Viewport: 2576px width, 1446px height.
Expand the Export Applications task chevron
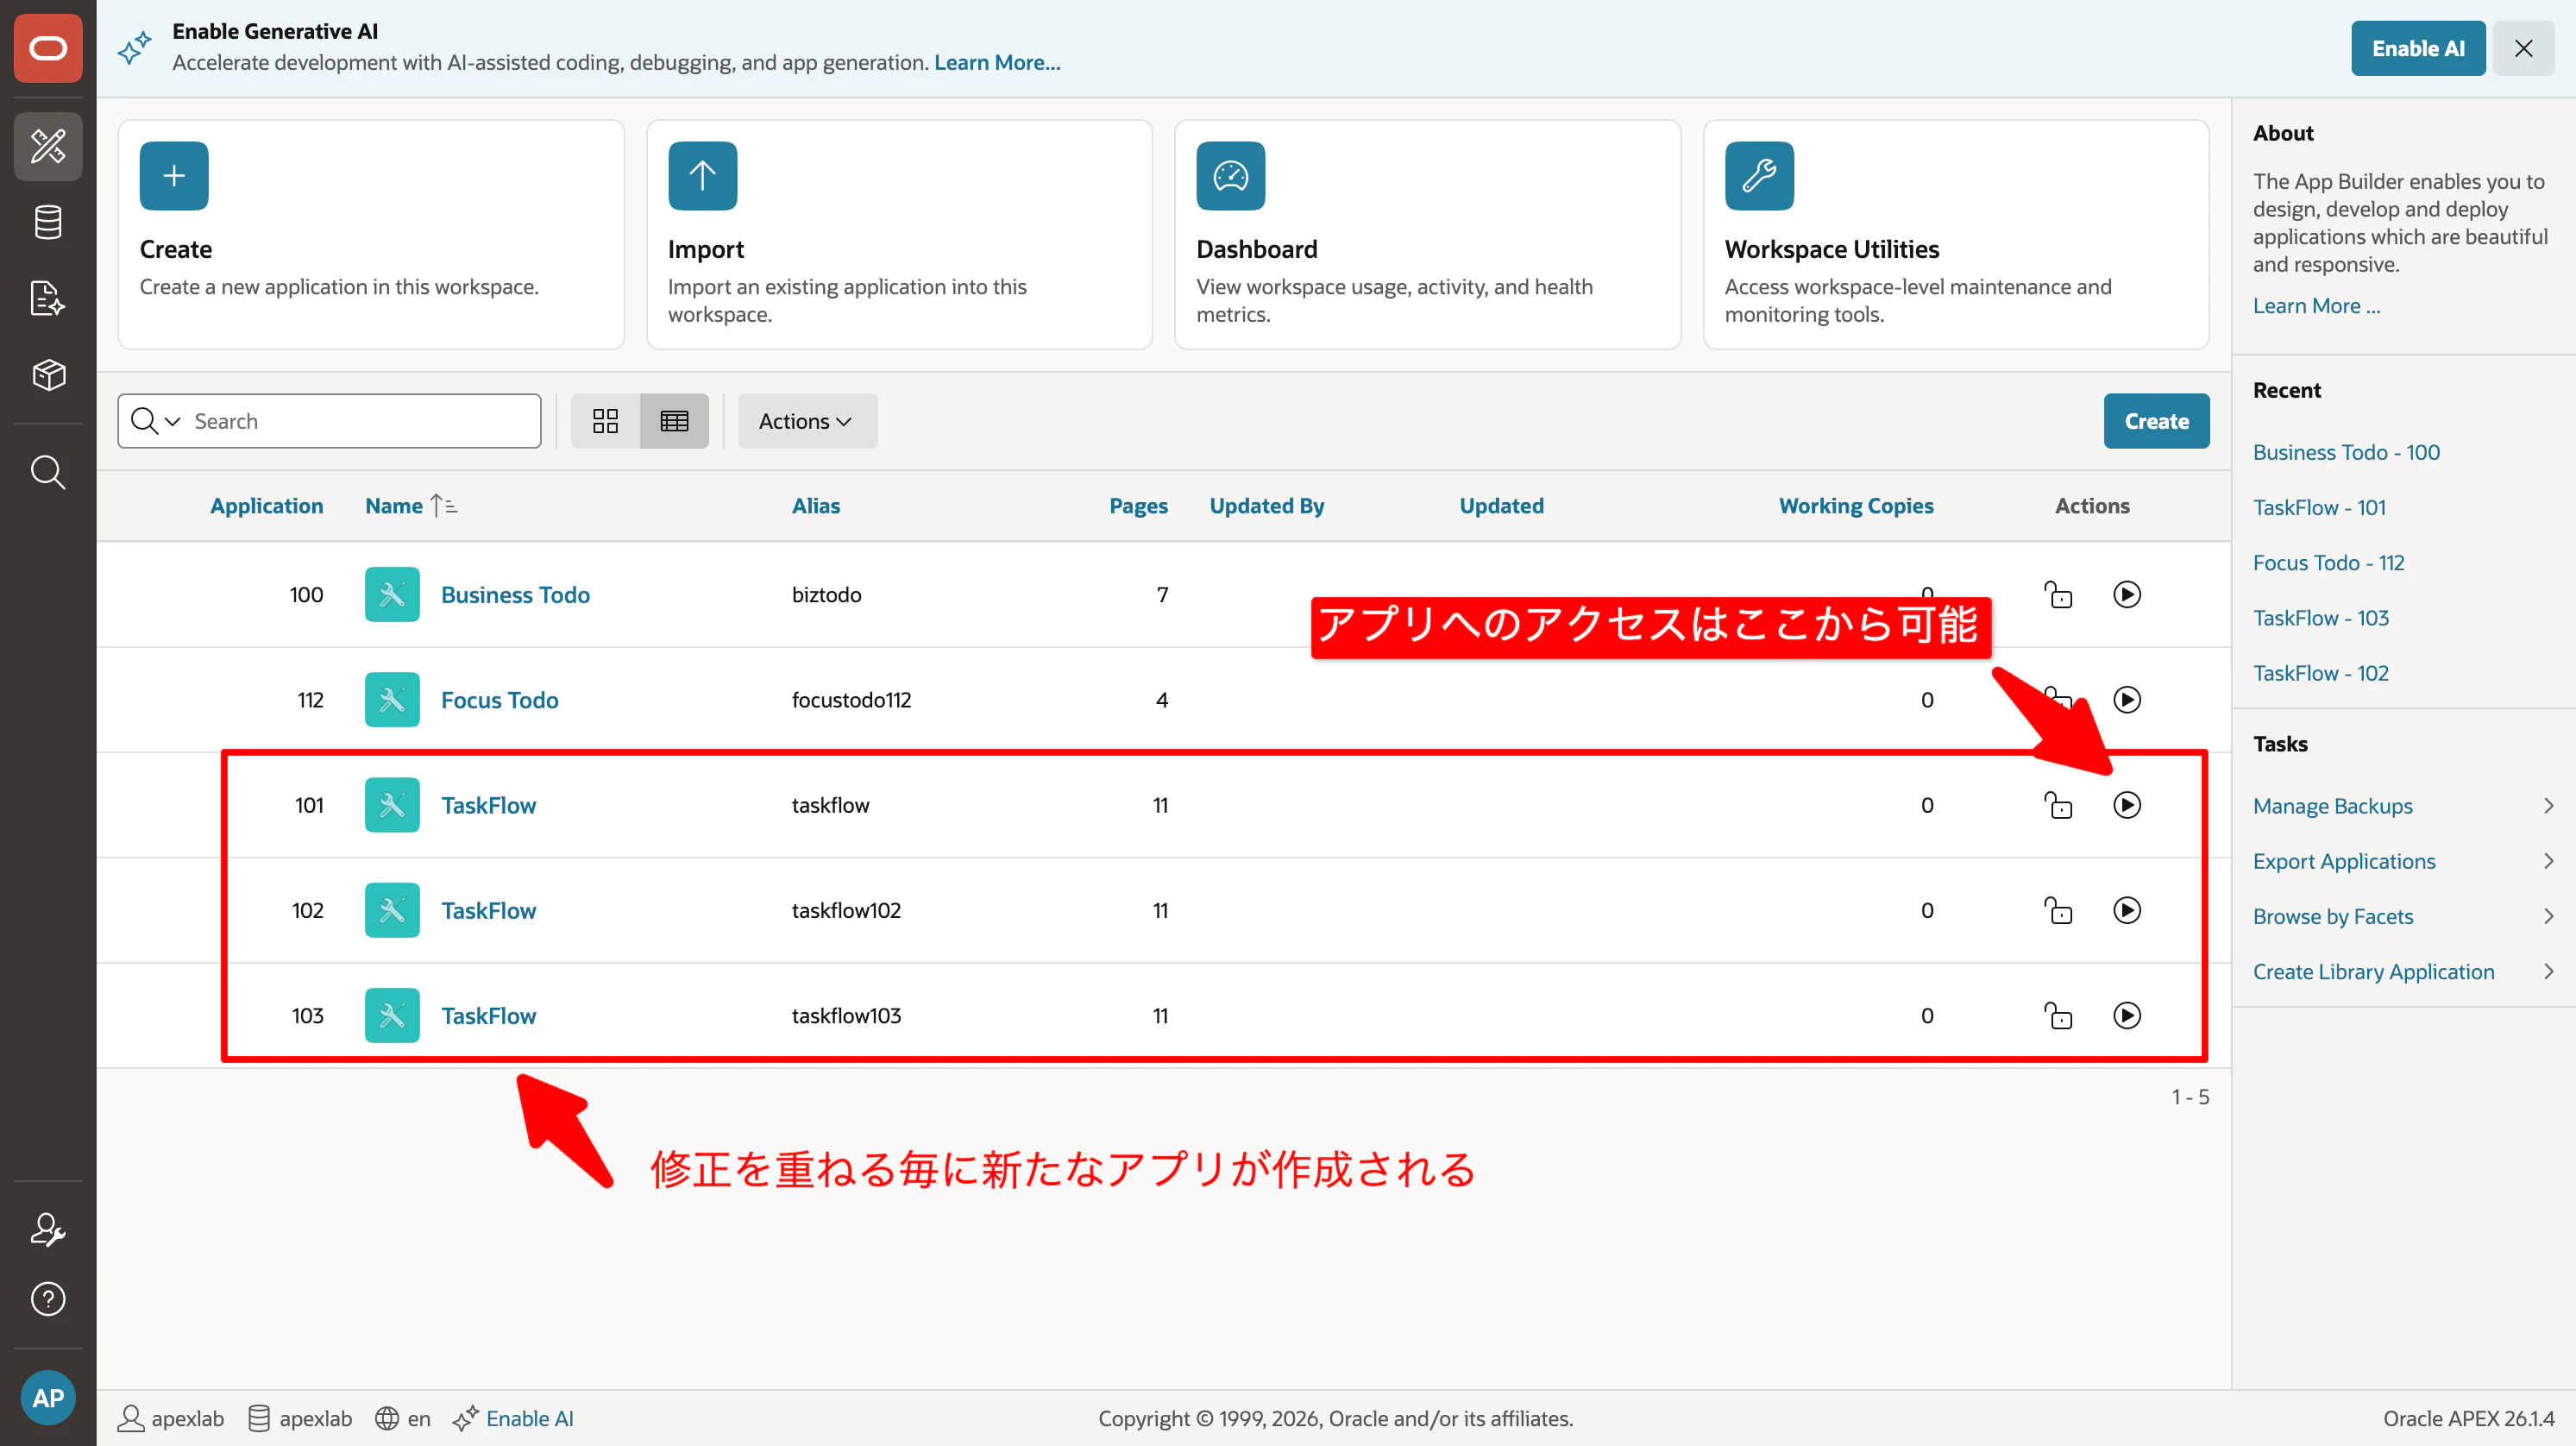click(x=2548, y=861)
